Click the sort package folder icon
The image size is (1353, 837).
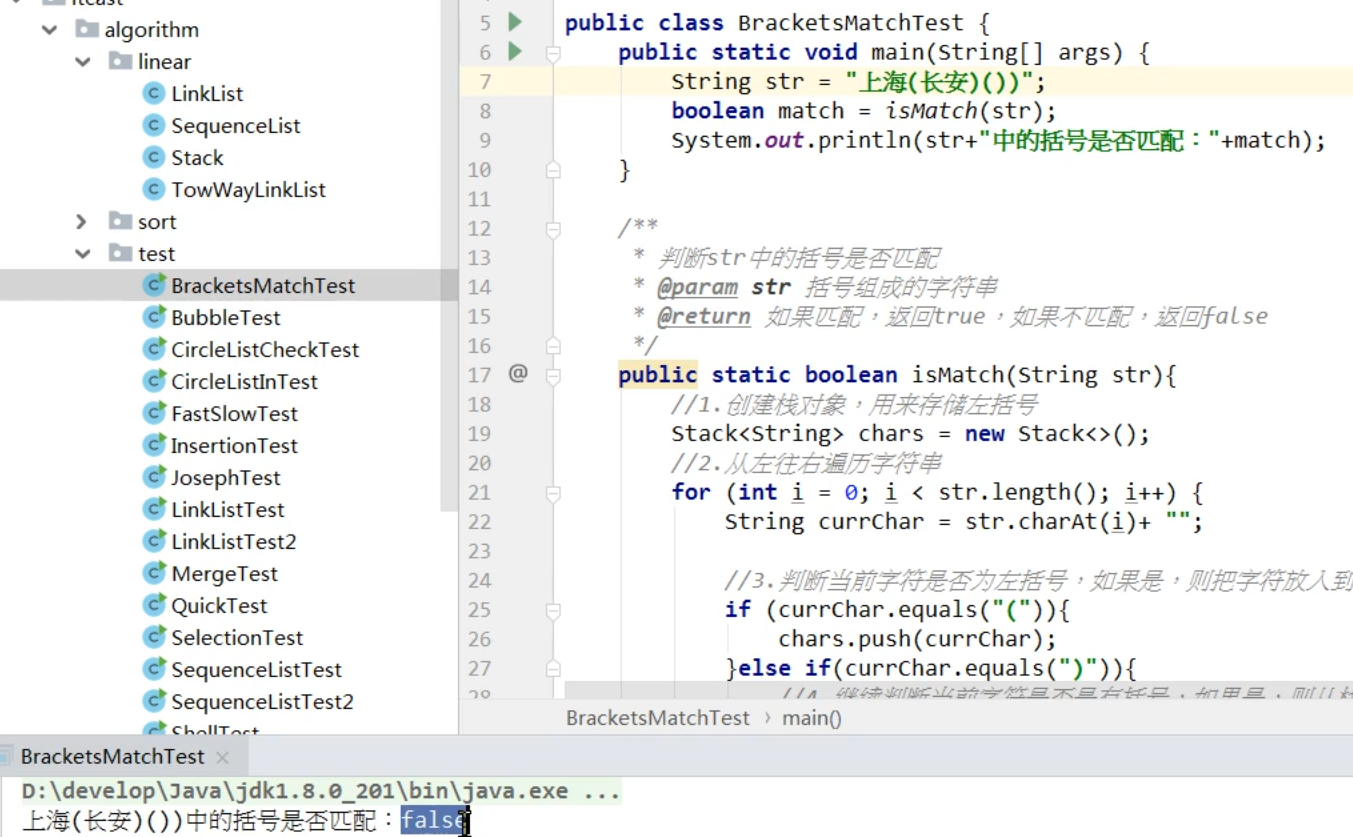[x=120, y=221]
